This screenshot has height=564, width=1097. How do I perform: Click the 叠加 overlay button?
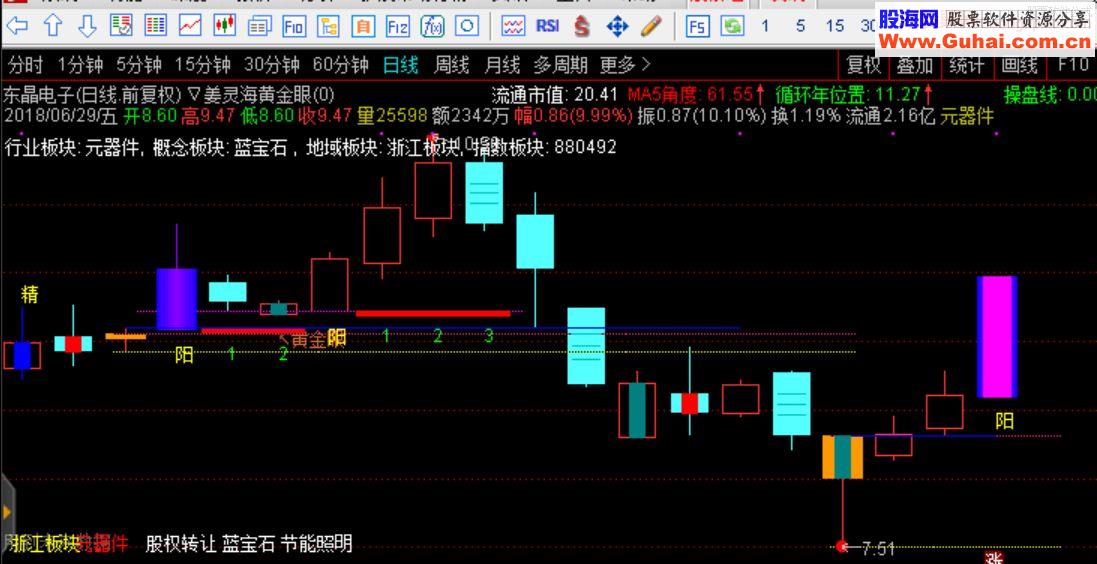[x=915, y=66]
